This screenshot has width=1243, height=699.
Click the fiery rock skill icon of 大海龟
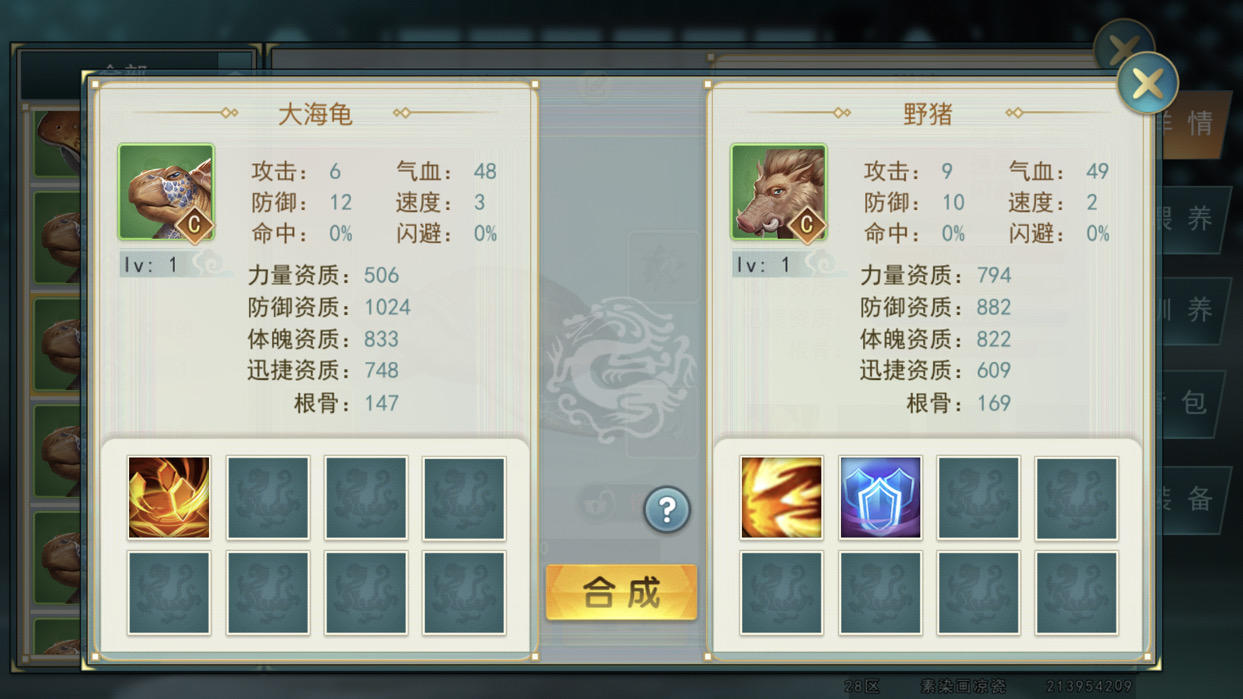click(x=169, y=498)
